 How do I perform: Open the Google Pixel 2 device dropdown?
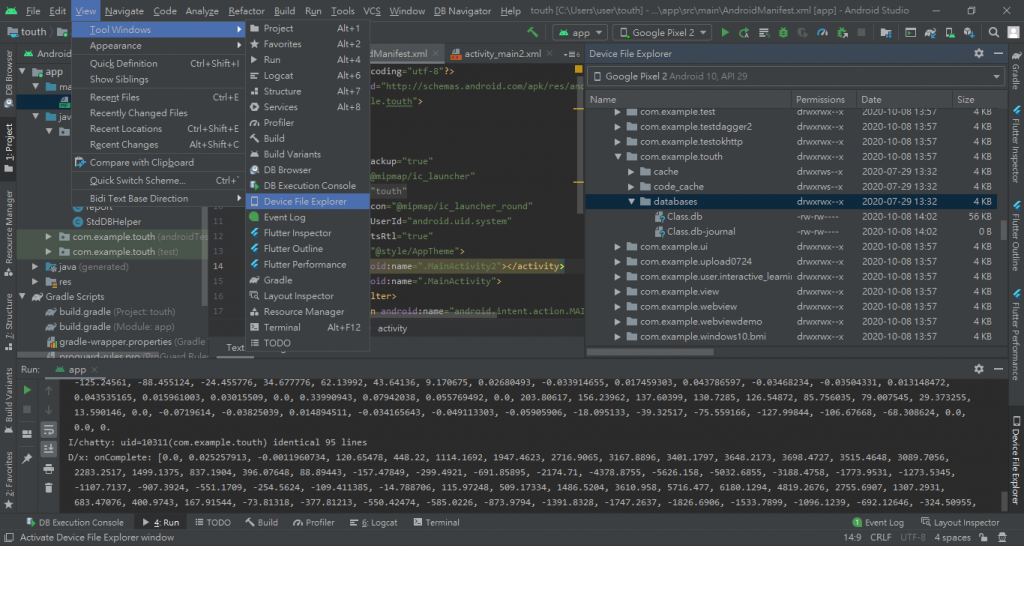tap(662, 33)
